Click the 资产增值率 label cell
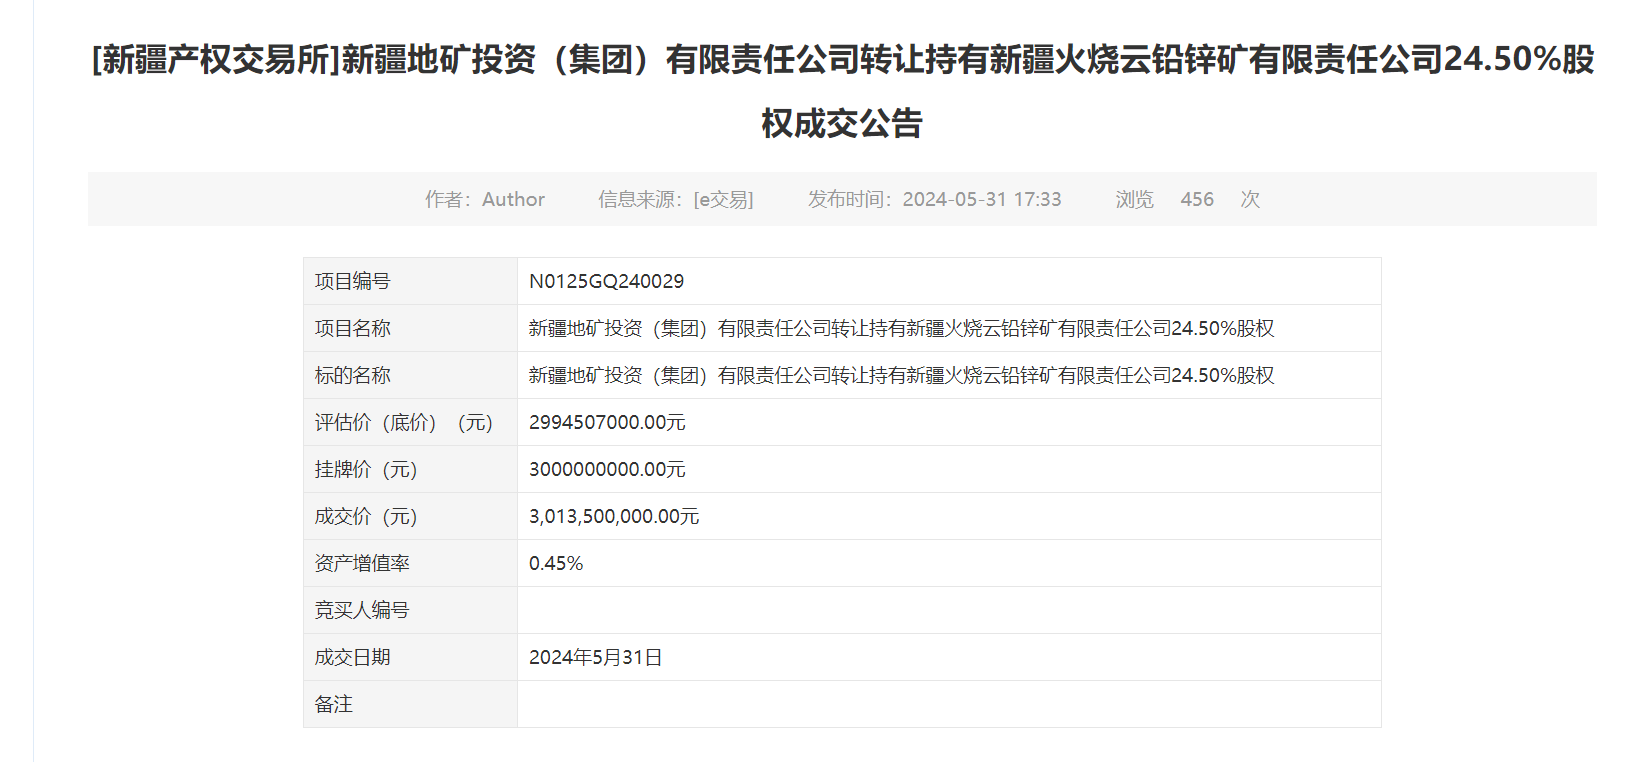 click(x=362, y=563)
